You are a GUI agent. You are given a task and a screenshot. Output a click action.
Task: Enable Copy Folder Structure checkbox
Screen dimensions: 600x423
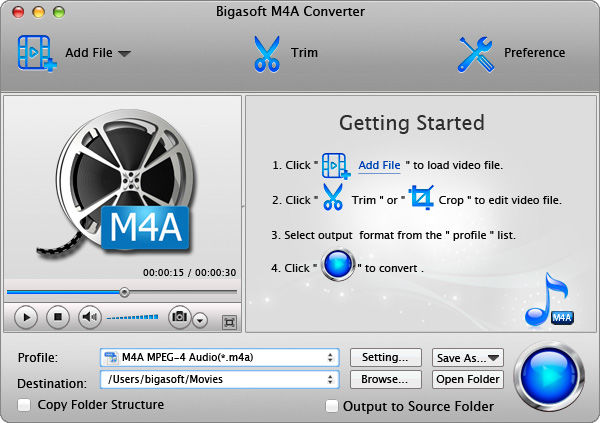[x=25, y=405]
